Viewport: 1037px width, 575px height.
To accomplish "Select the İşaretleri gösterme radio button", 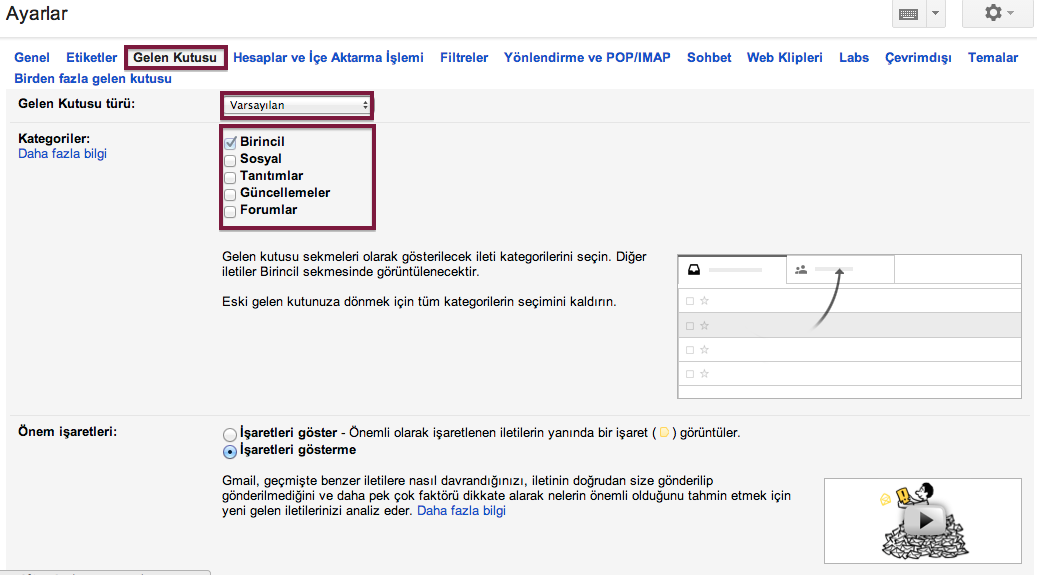I will [229, 451].
